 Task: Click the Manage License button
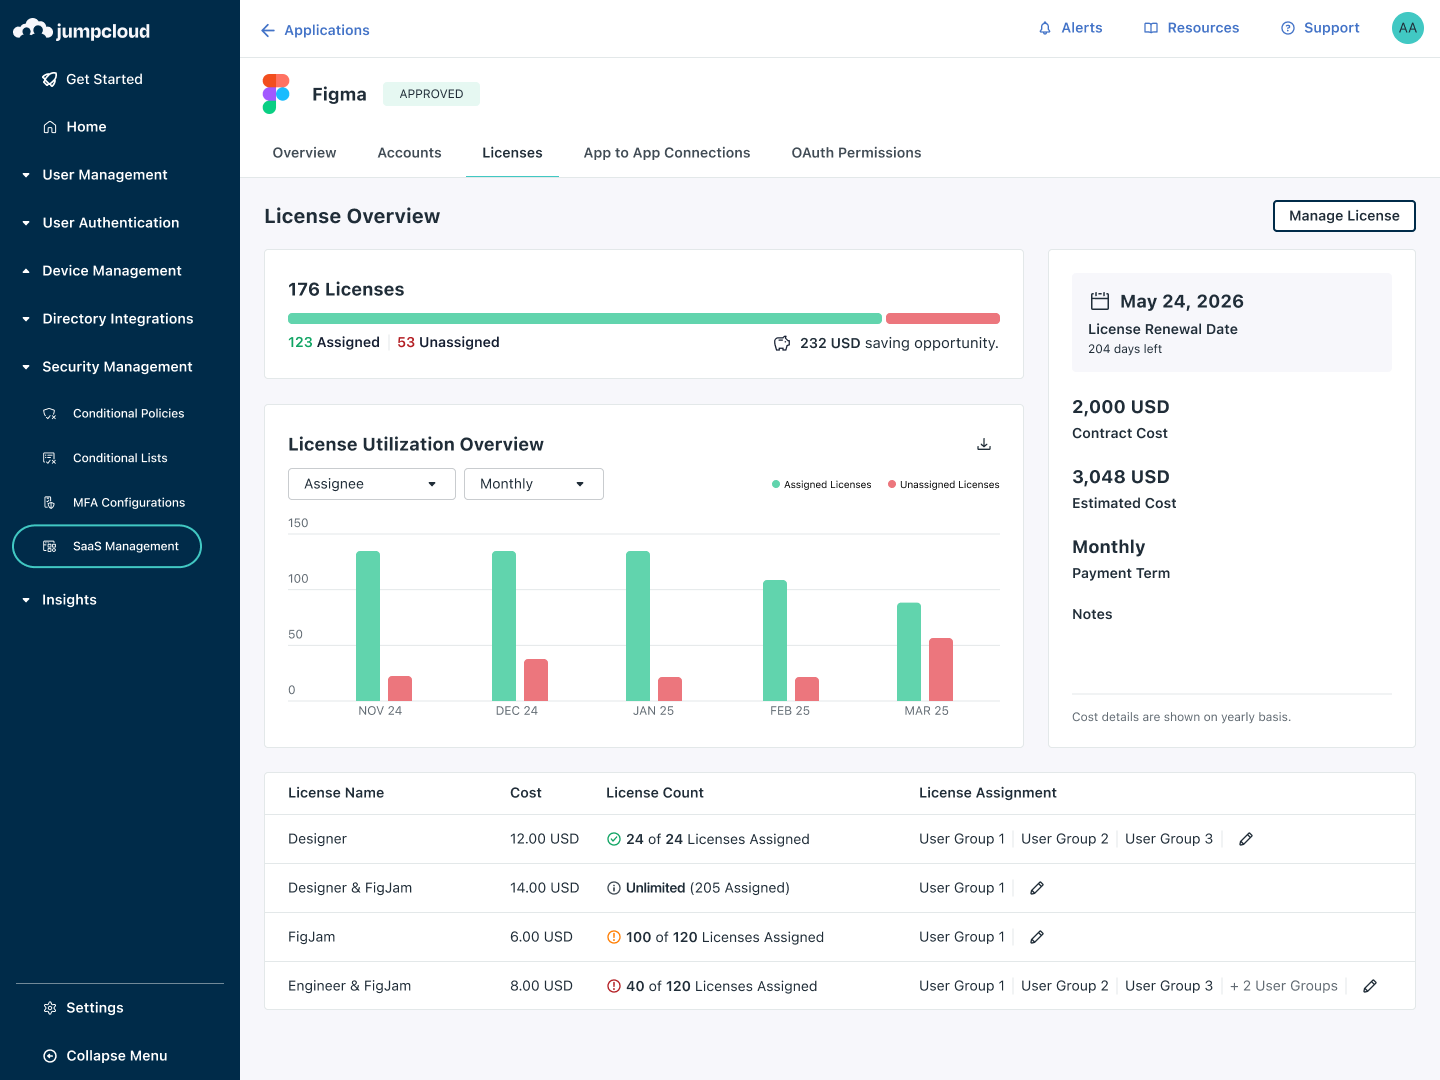(1343, 215)
